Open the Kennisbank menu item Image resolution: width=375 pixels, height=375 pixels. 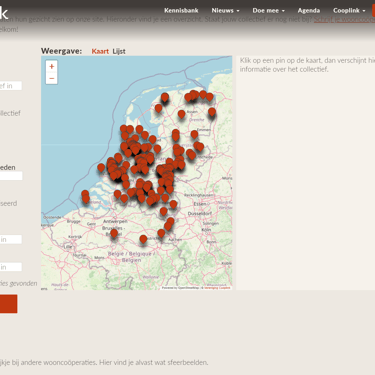(x=181, y=10)
